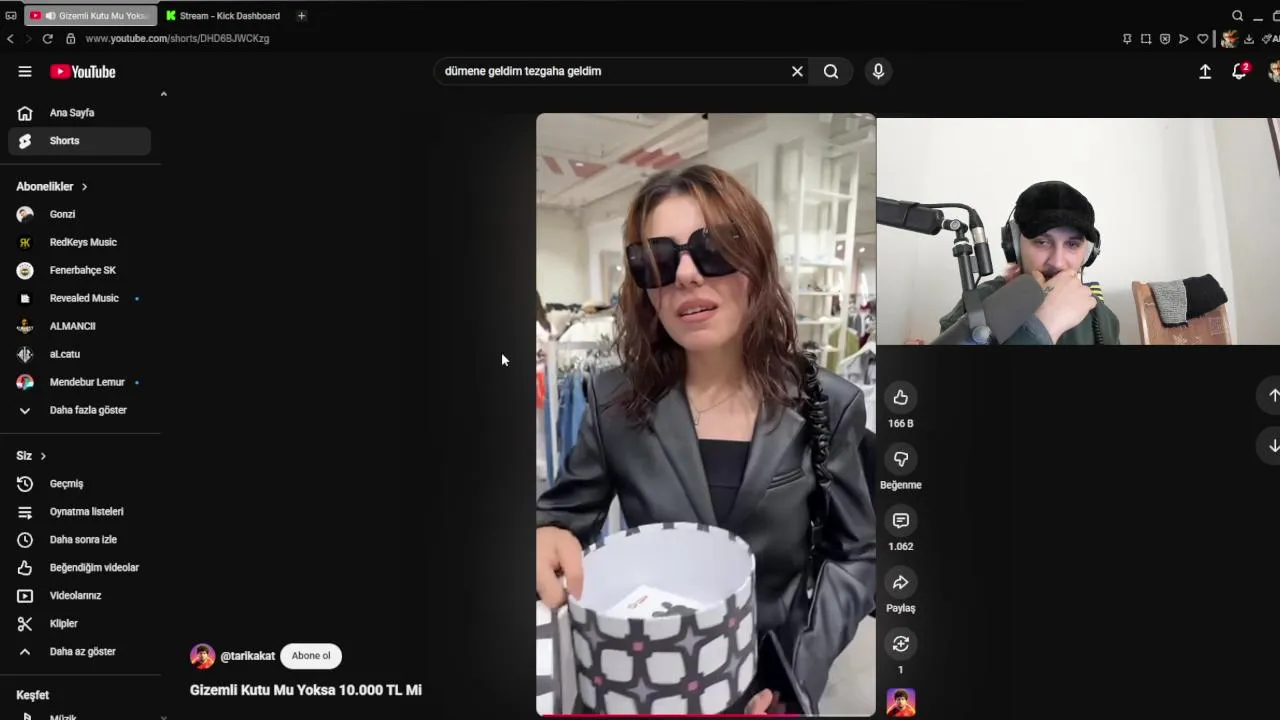Open the notifications bell
The height and width of the screenshot is (720, 1280).
coord(1239,71)
